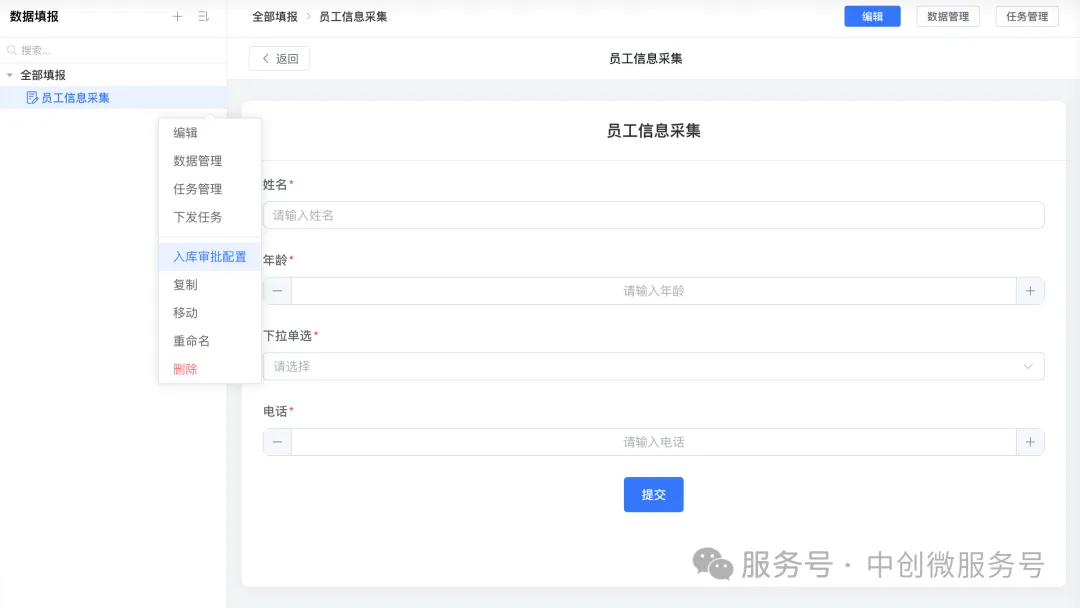Image resolution: width=1080 pixels, height=608 pixels.
Task: Choose 下发任务 from the context menu
Action: coord(210,218)
